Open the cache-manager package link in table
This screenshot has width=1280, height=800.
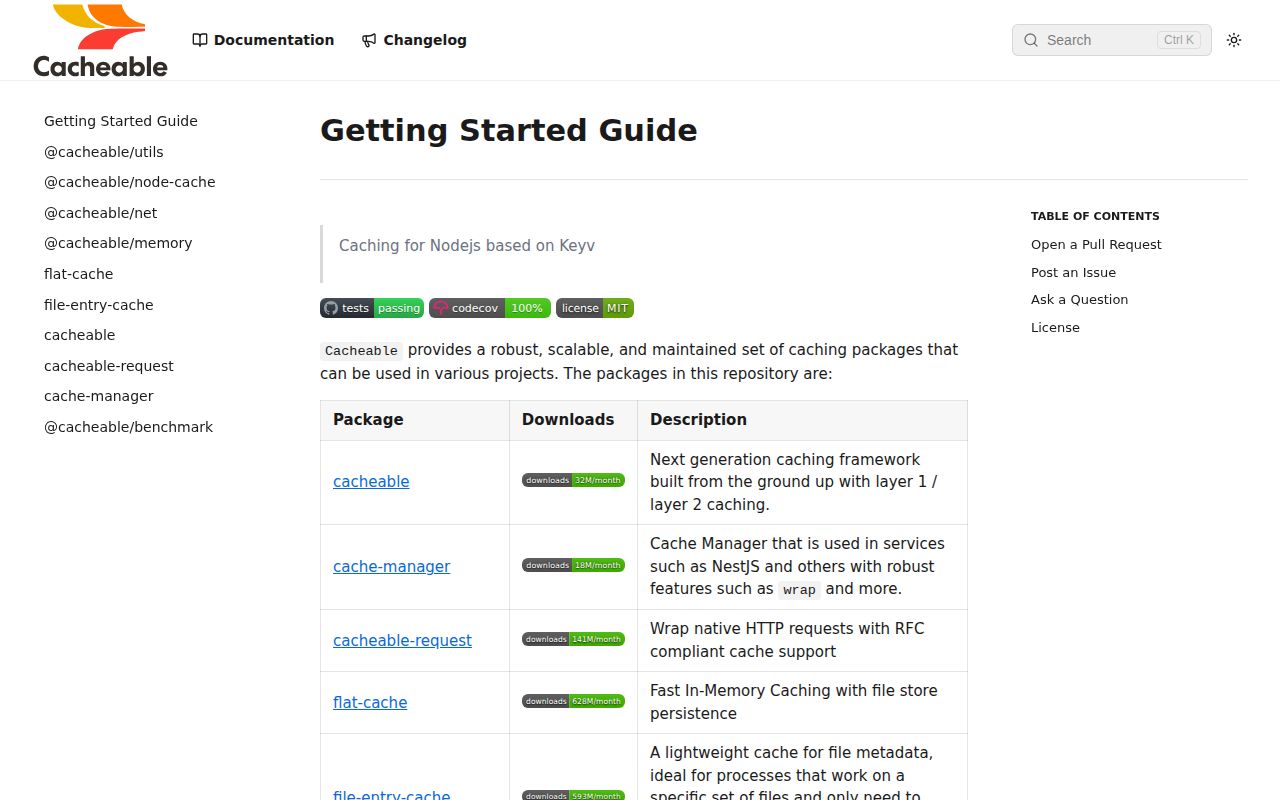[391, 567]
